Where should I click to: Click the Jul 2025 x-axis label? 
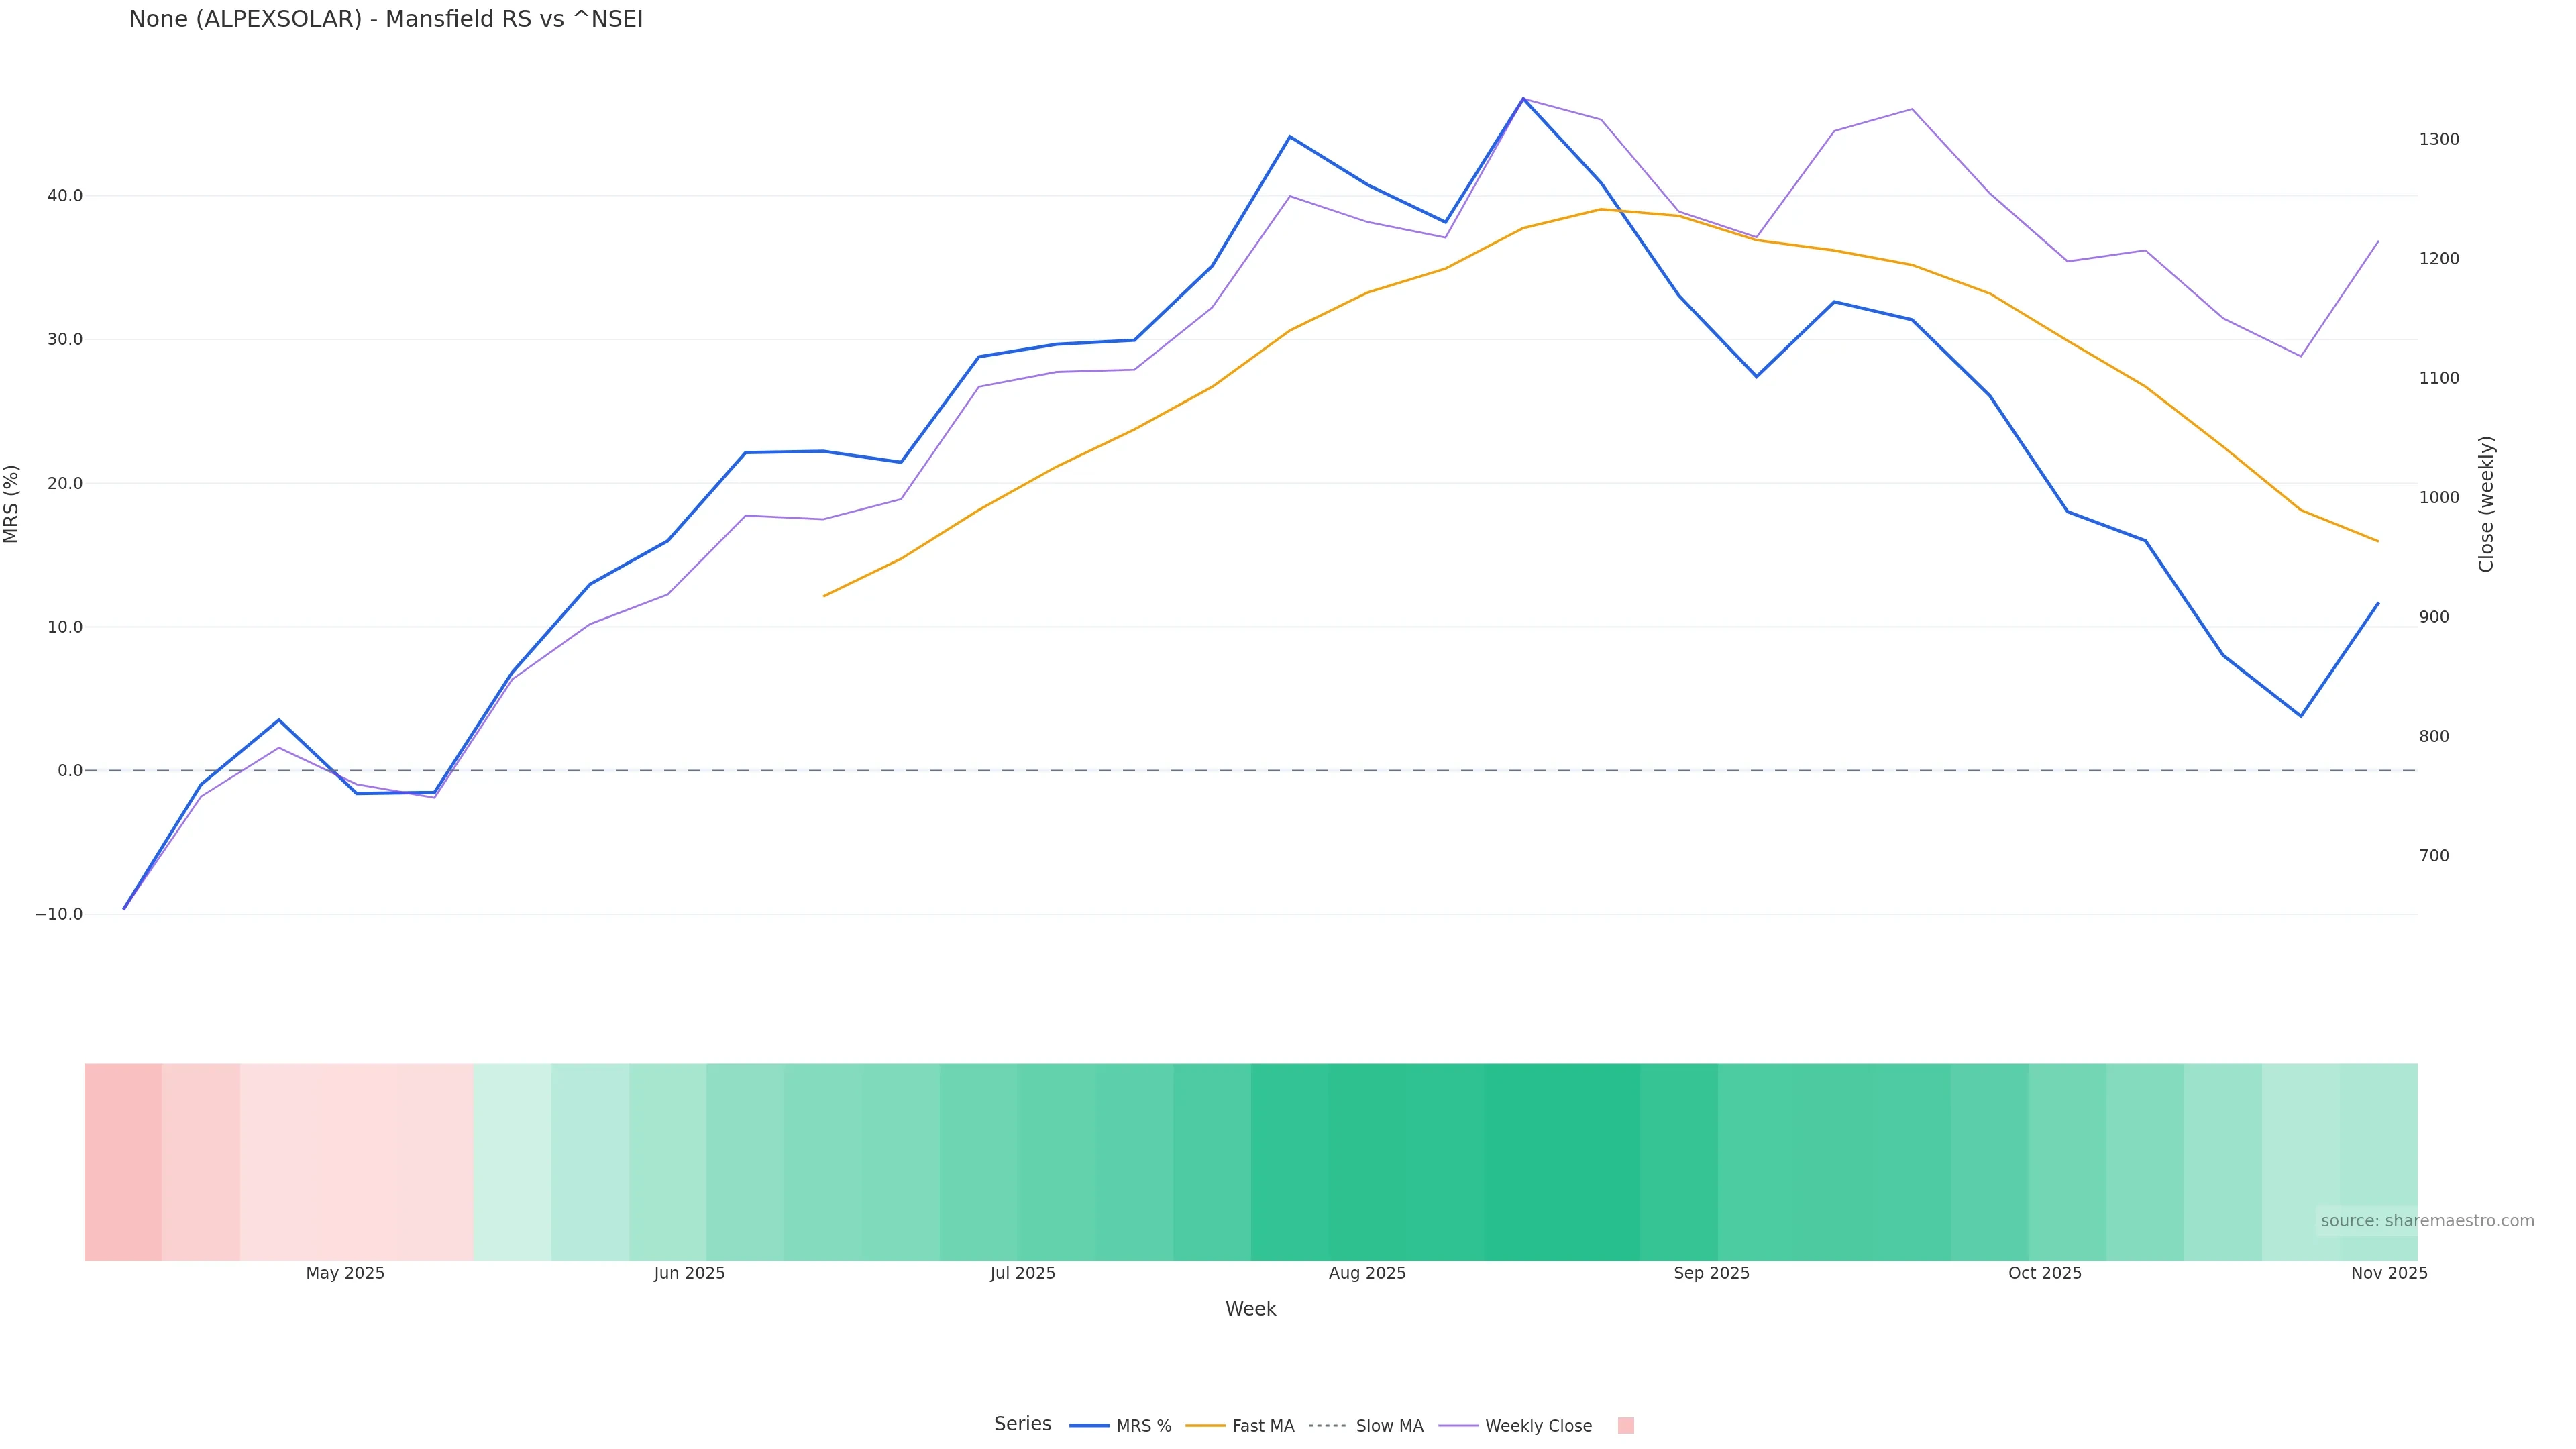tap(1023, 1273)
